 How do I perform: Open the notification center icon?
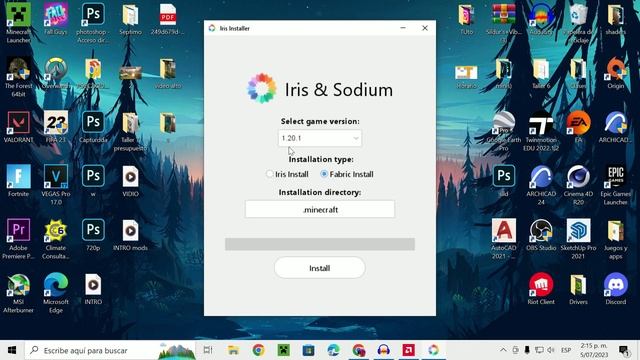click(x=623, y=350)
